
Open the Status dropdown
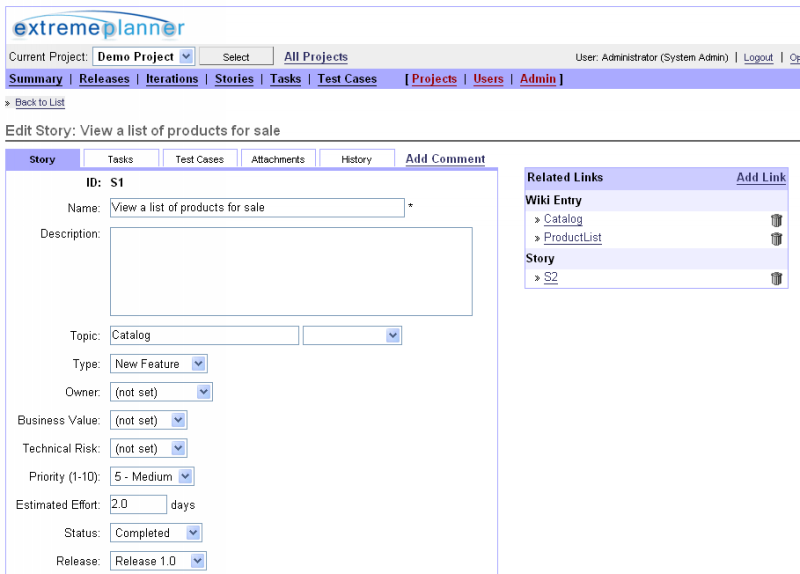(x=156, y=533)
